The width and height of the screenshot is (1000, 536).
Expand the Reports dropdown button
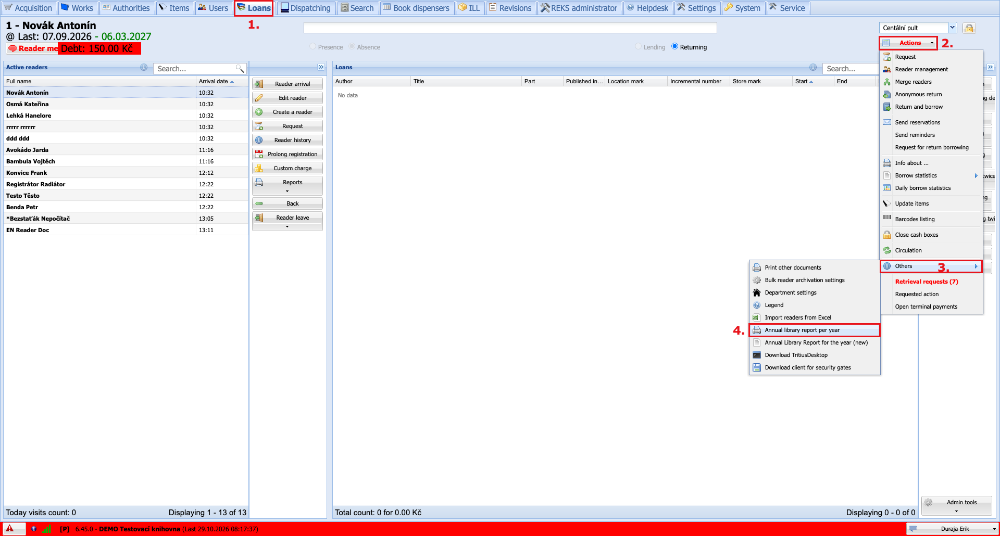click(288, 186)
